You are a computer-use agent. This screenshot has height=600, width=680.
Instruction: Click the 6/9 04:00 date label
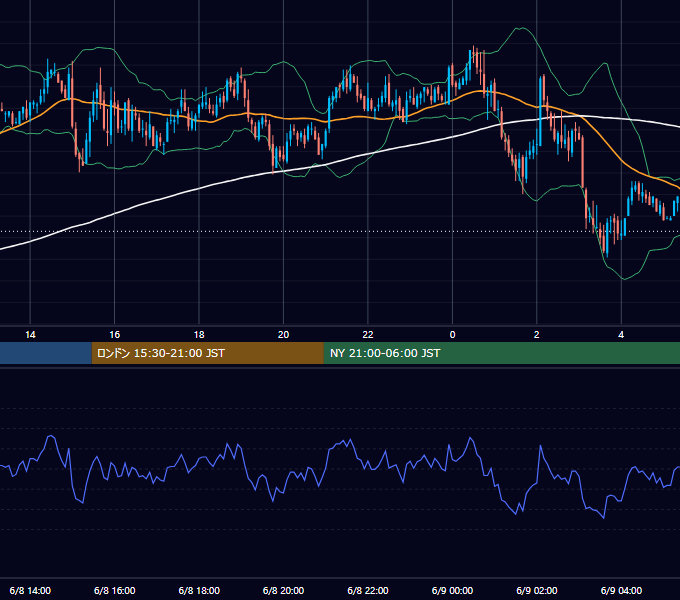pos(621,590)
